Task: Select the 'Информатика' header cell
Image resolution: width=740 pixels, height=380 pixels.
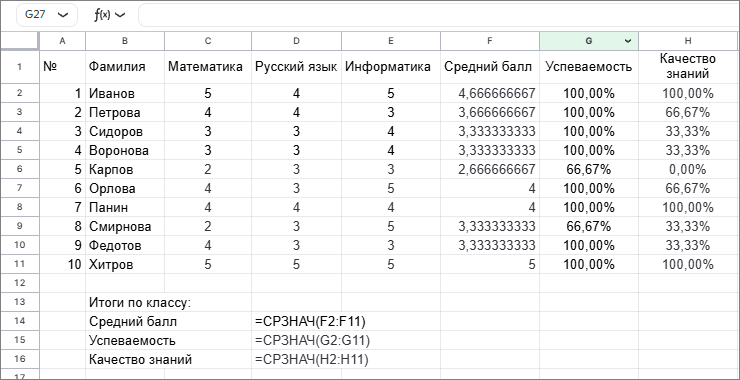Action: [x=391, y=67]
